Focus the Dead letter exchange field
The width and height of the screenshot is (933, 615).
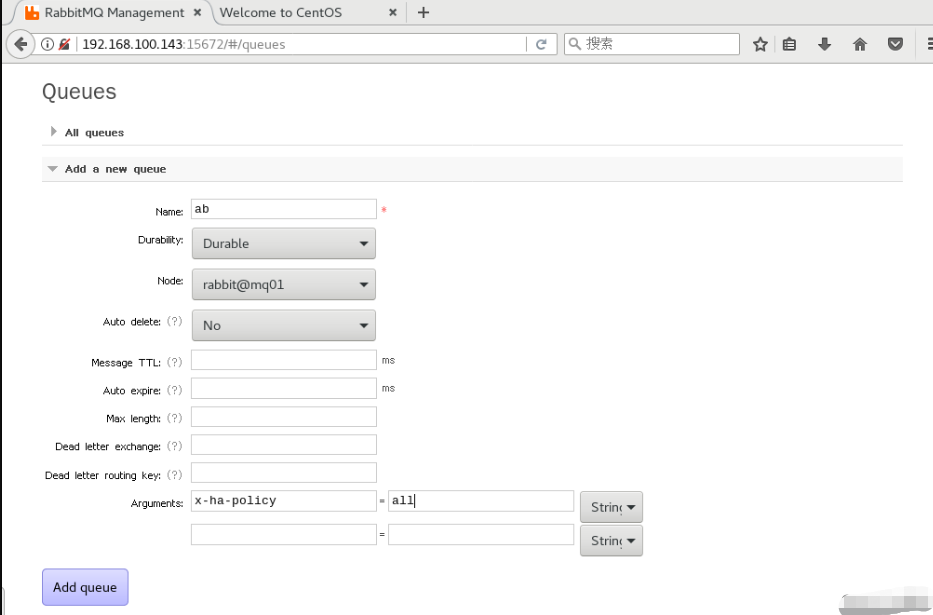coord(284,444)
